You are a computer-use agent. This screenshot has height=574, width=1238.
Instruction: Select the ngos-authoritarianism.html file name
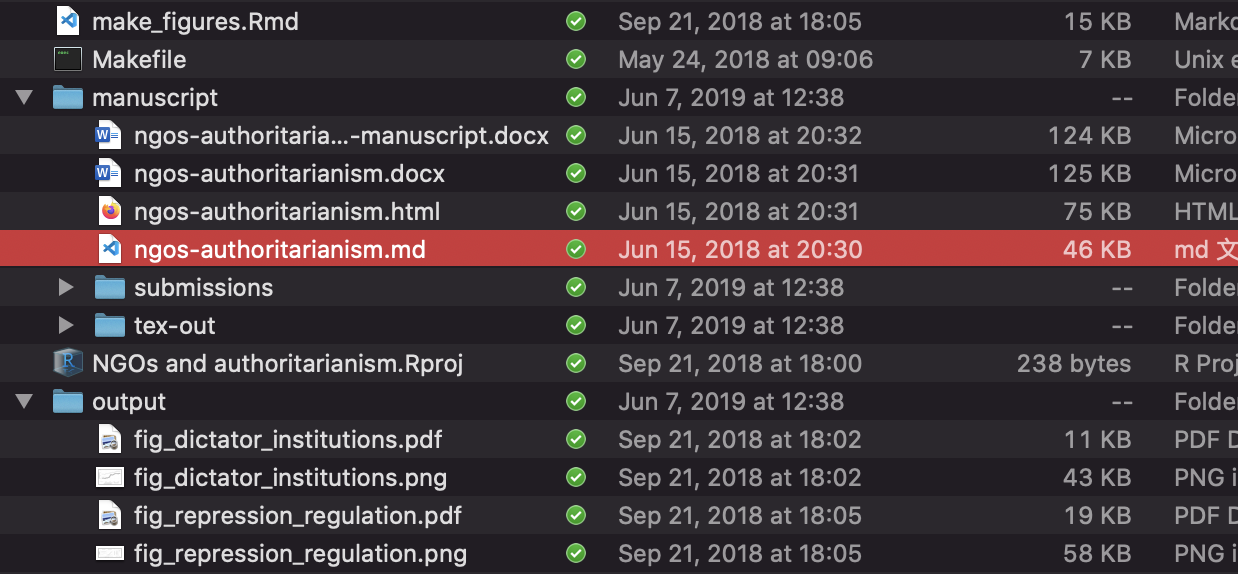click(x=287, y=211)
